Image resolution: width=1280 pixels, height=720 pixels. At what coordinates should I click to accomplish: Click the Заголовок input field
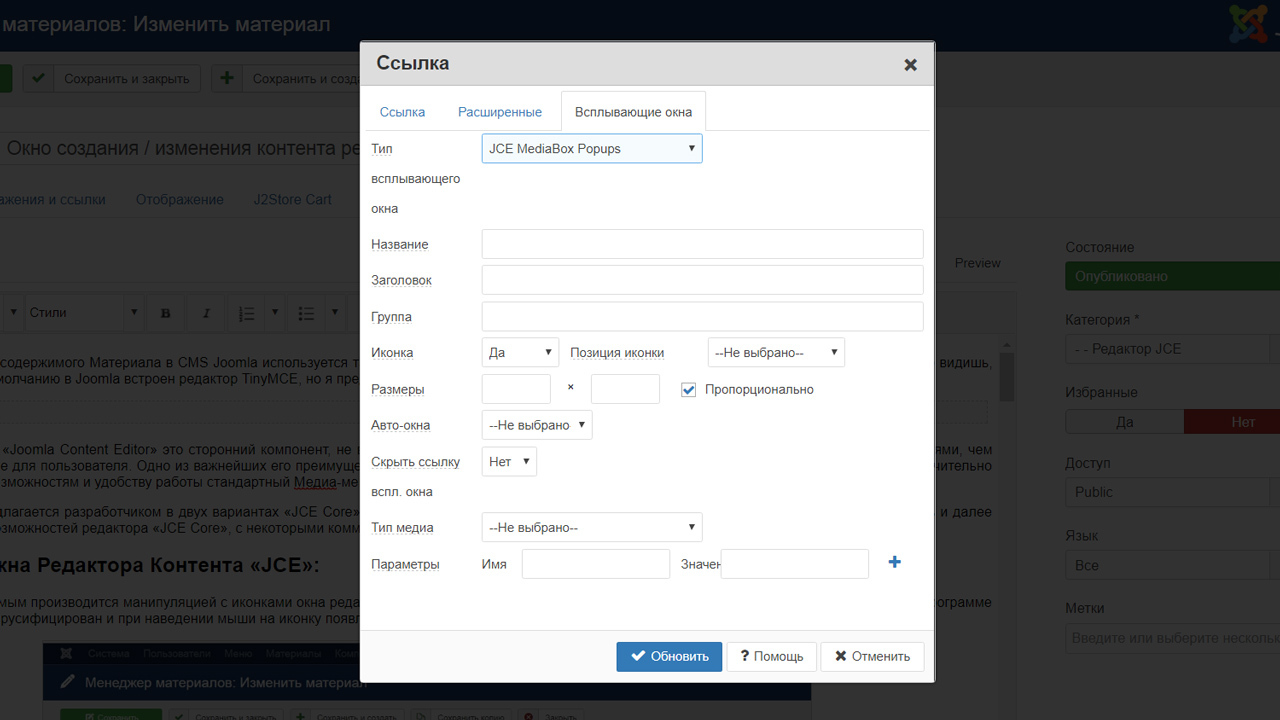[702, 280]
